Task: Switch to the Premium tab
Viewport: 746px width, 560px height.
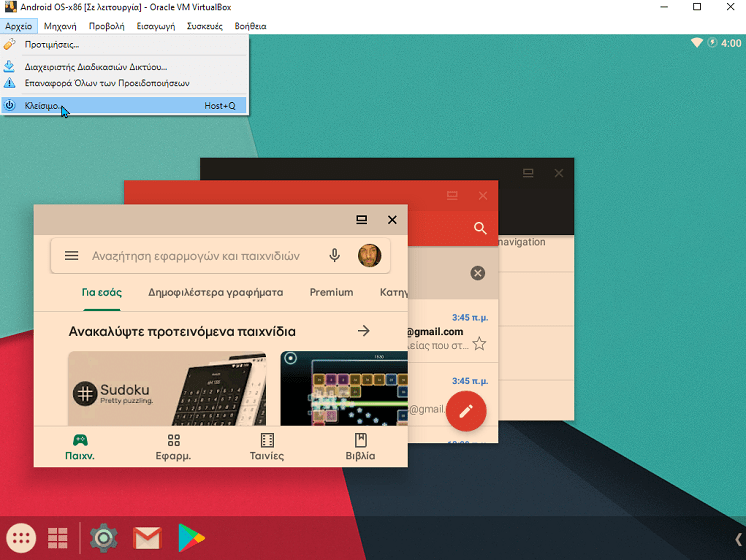Action: tap(332, 292)
